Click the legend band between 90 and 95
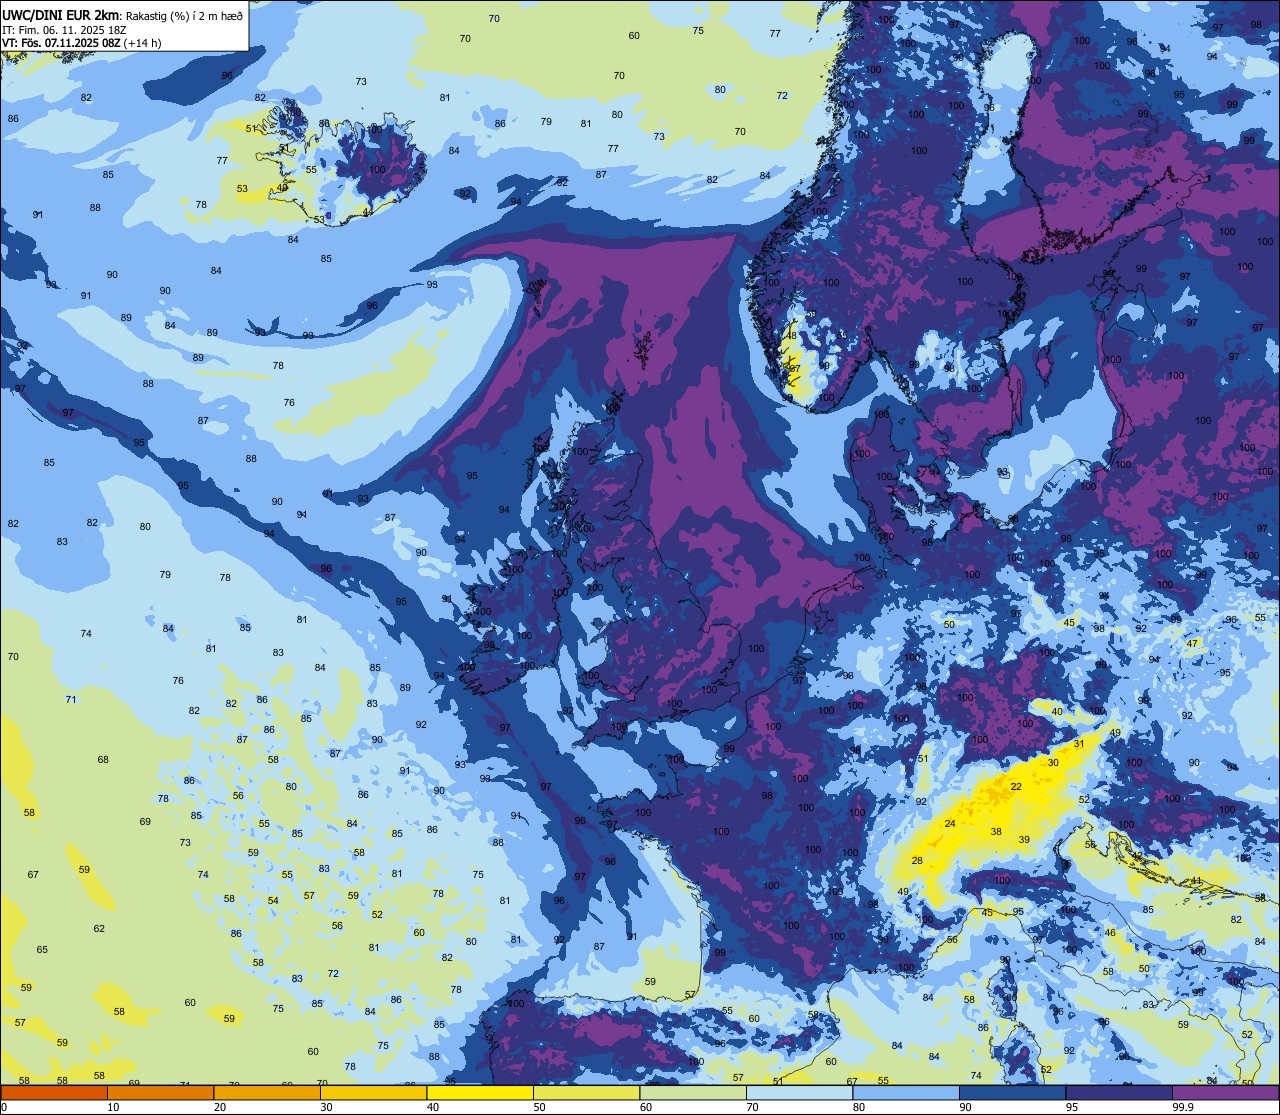The height and width of the screenshot is (1115, 1280). (1012, 1093)
